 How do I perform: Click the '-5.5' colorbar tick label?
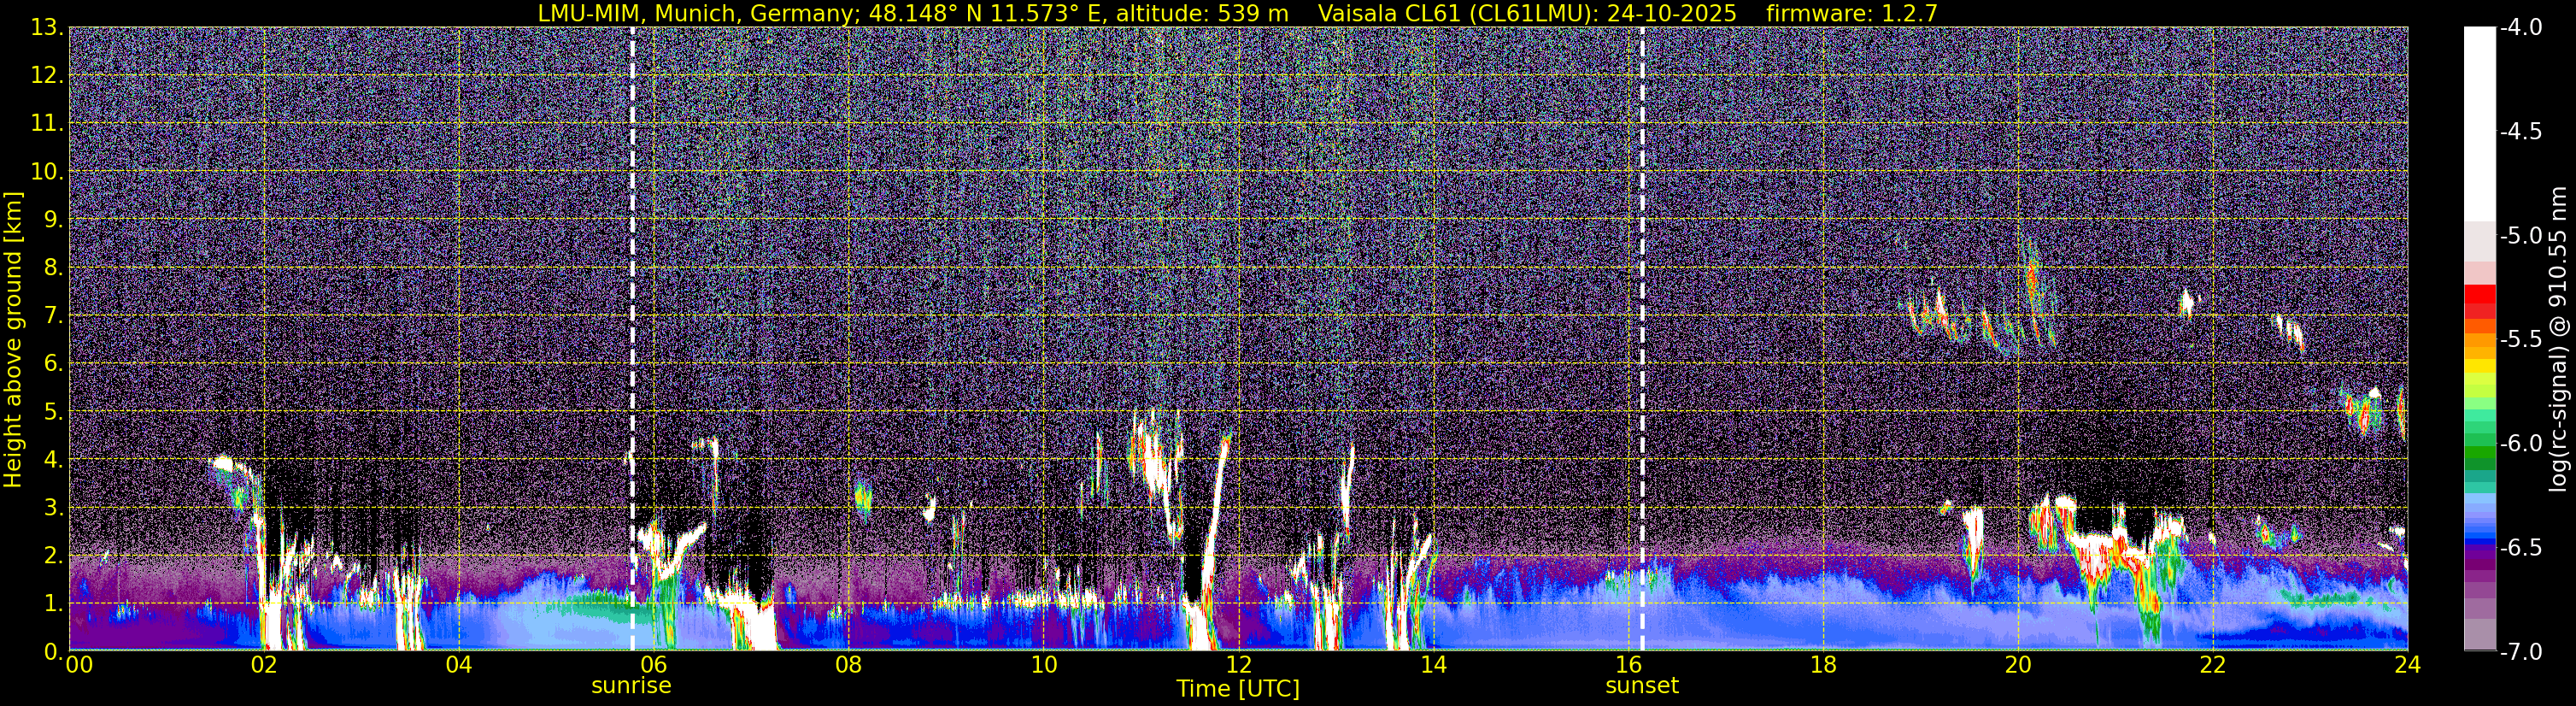click(x=2521, y=340)
